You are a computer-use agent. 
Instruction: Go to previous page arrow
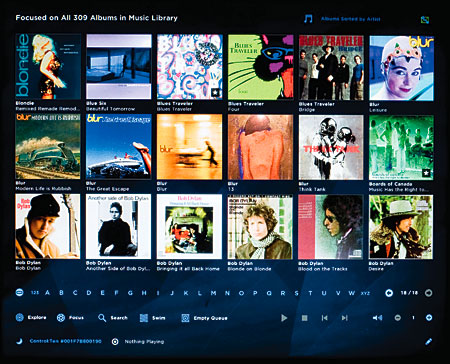click(x=389, y=293)
